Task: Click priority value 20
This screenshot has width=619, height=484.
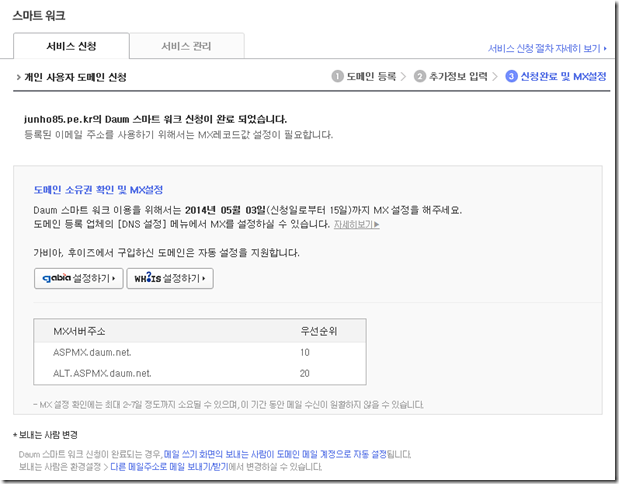Action: click(x=305, y=373)
